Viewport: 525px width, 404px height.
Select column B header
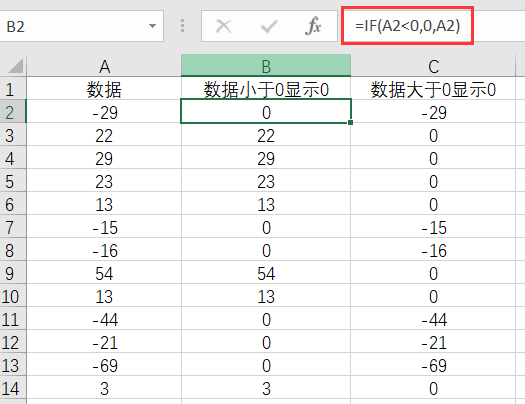[266, 66]
